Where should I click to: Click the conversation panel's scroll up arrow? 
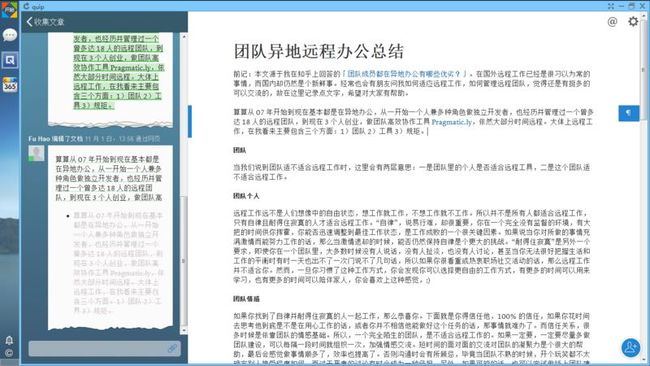pyautogui.click(x=184, y=37)
